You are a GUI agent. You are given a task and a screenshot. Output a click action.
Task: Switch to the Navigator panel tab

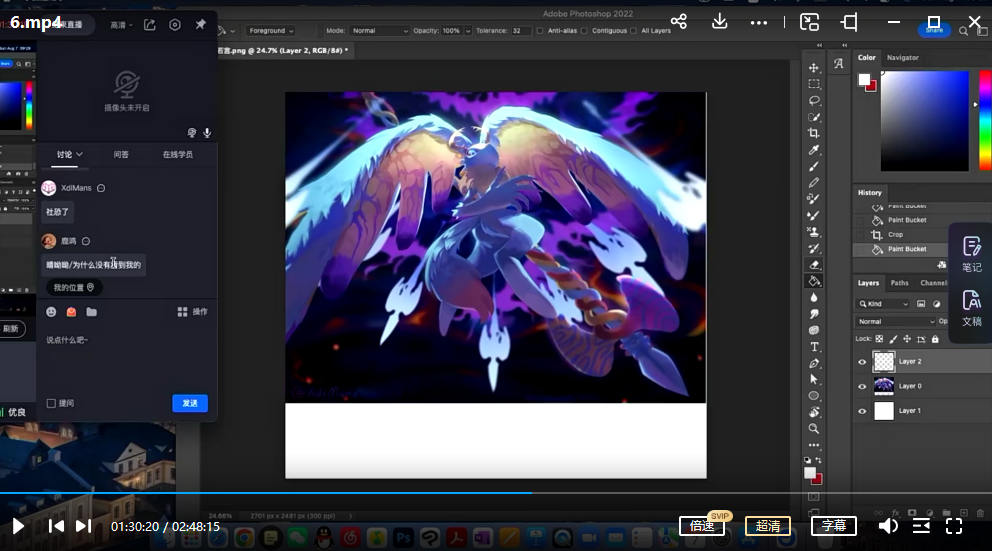click(x=902, y=58)
